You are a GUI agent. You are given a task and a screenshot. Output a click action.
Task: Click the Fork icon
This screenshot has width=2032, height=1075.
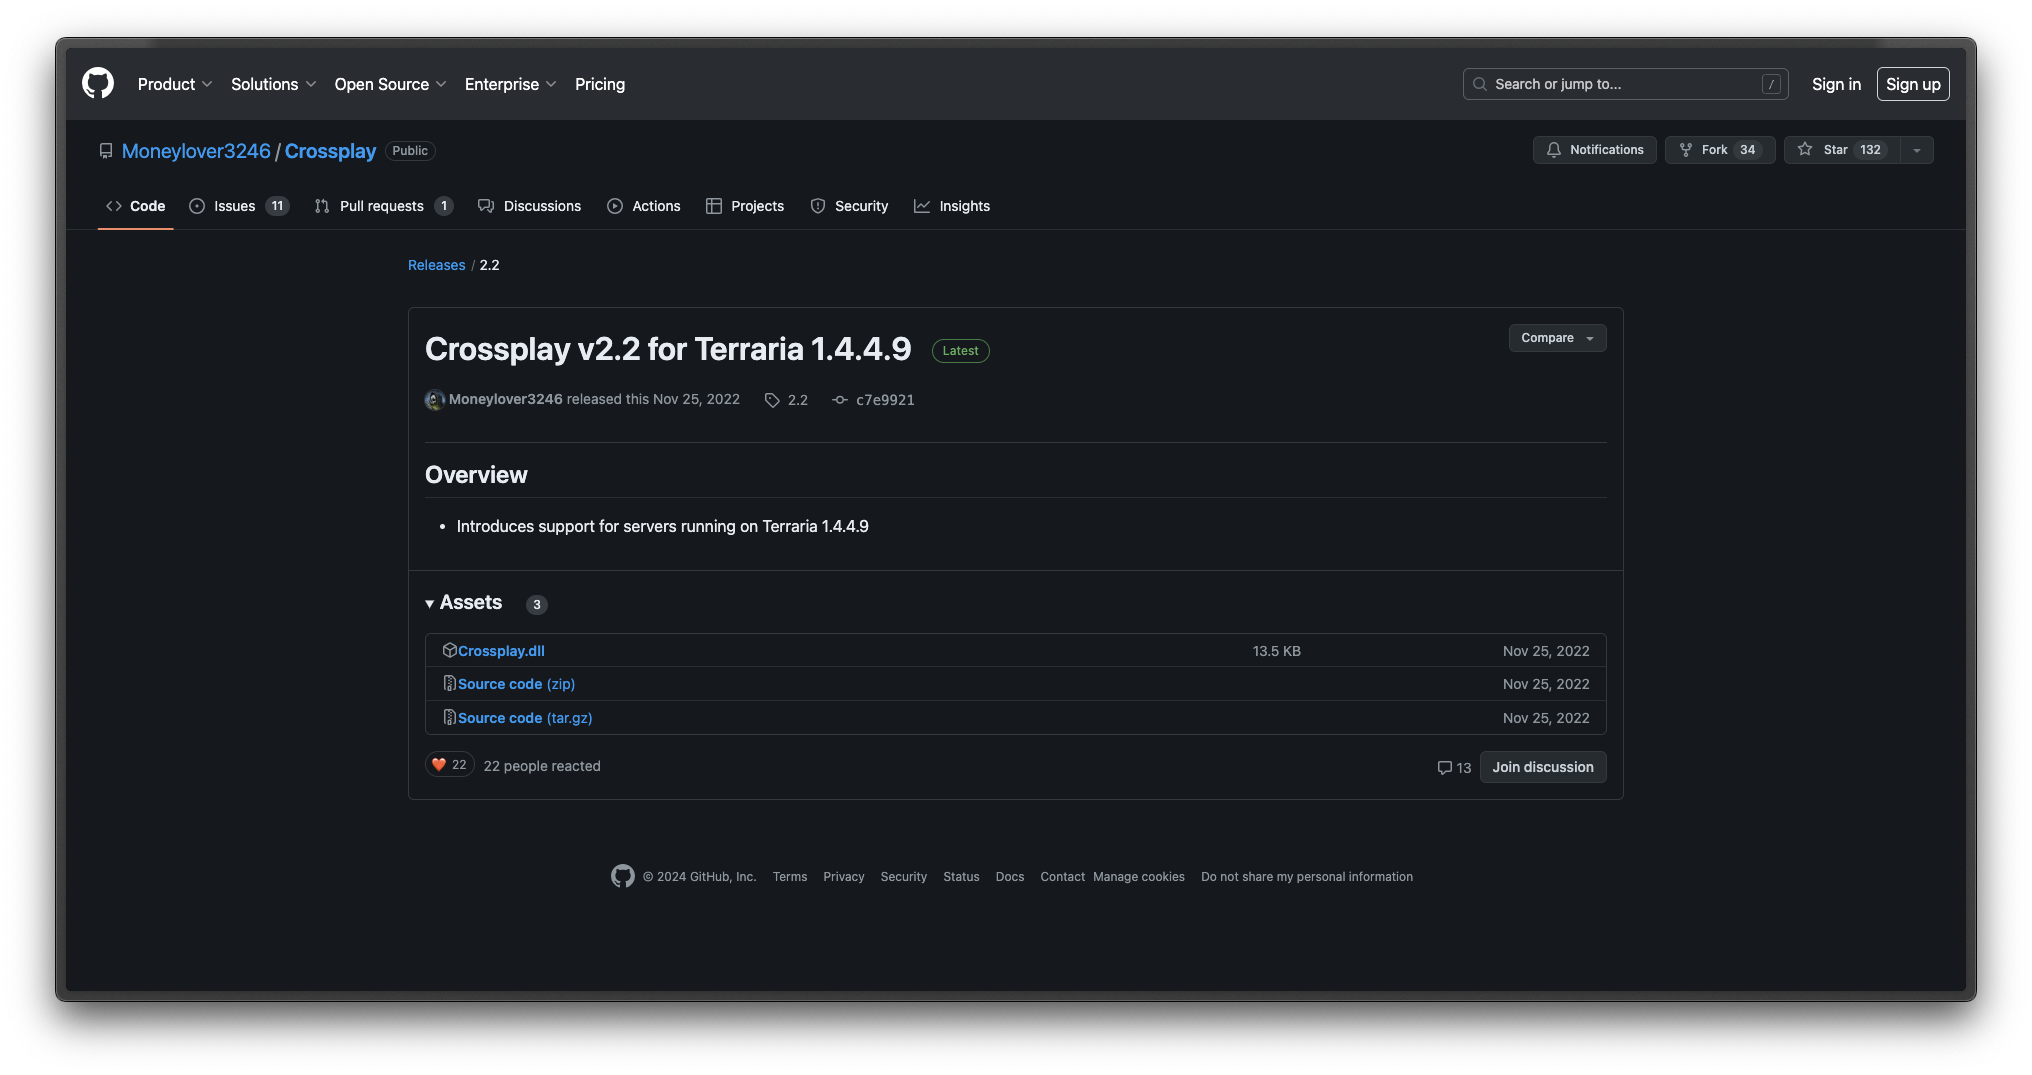pyautogui.click(x=1686, y=150)
